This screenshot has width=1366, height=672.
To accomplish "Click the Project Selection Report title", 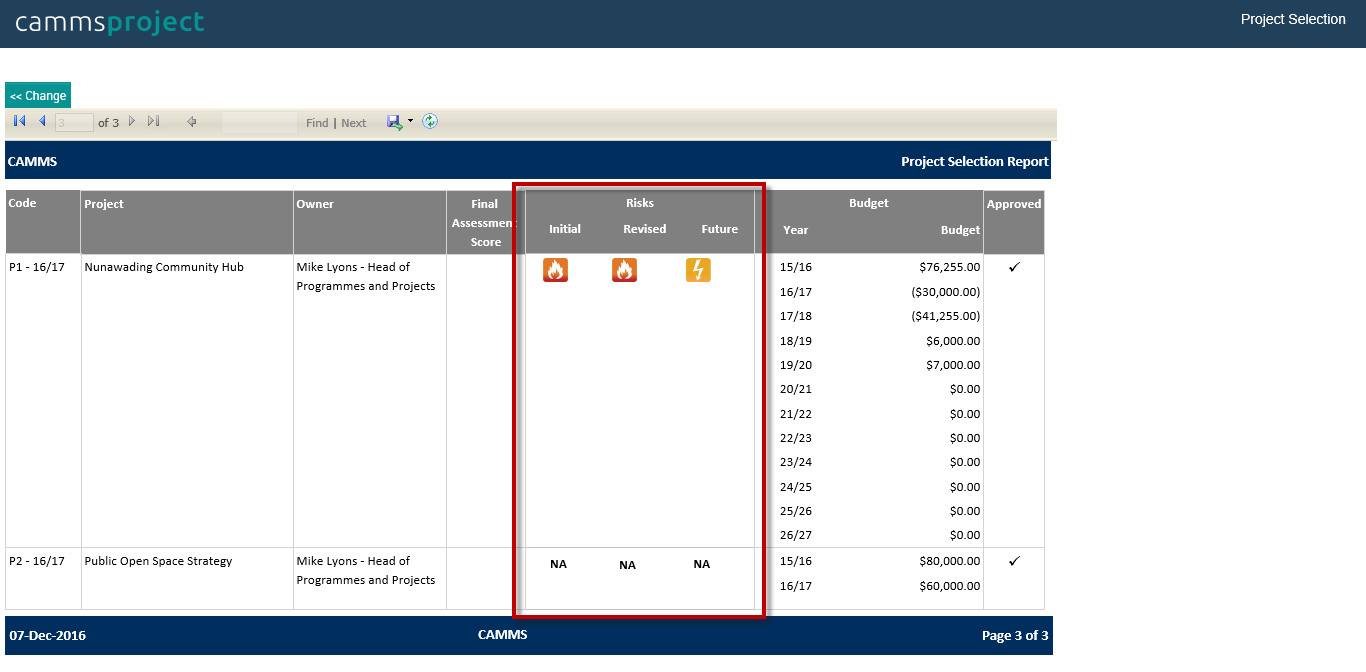I will tap(975, 161).
